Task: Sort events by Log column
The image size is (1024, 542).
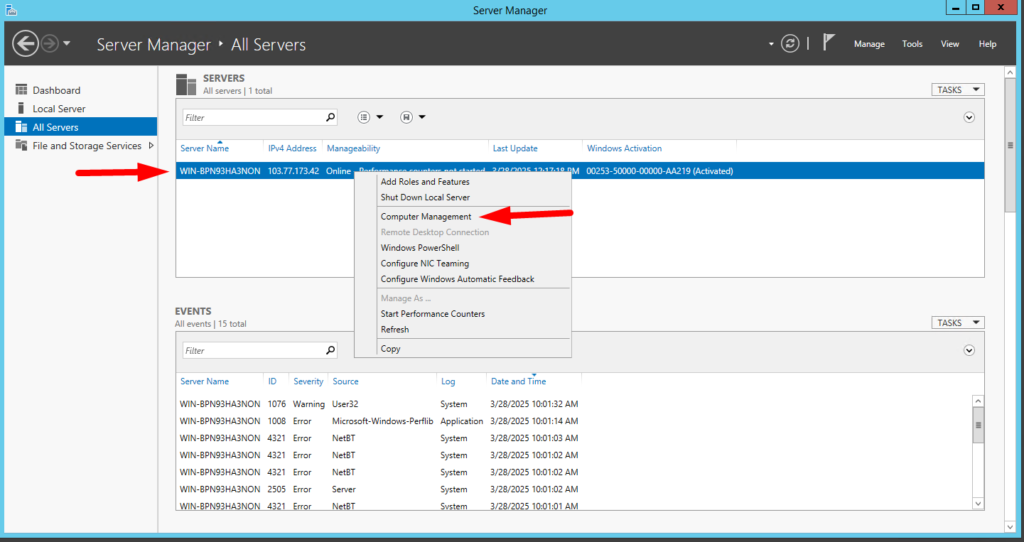Action: 448,381
